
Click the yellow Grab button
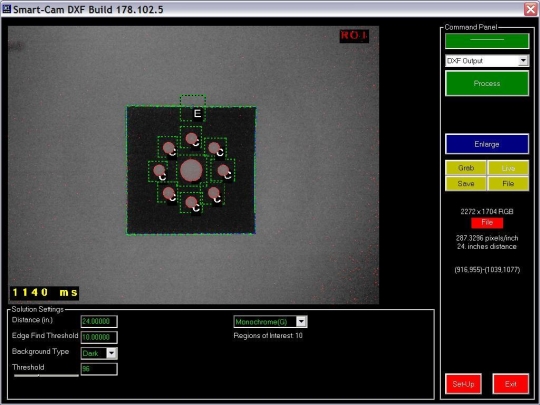(466, 168)
